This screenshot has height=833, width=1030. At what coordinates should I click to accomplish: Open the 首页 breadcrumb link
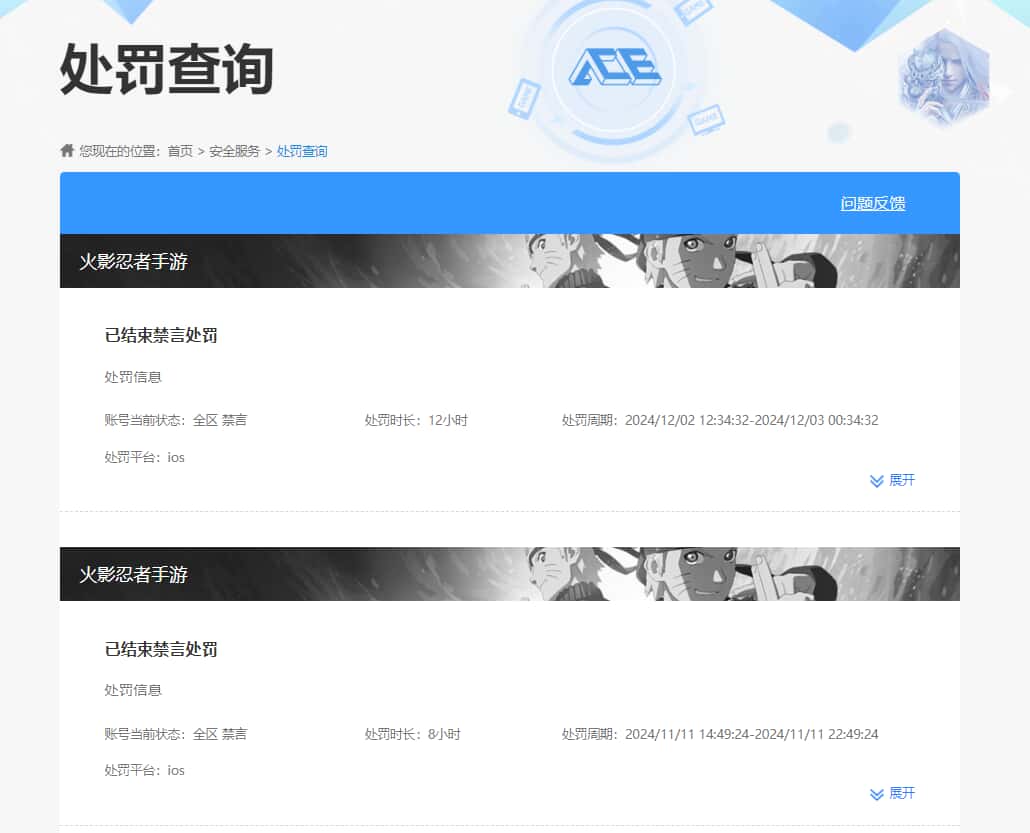[180, 151]
